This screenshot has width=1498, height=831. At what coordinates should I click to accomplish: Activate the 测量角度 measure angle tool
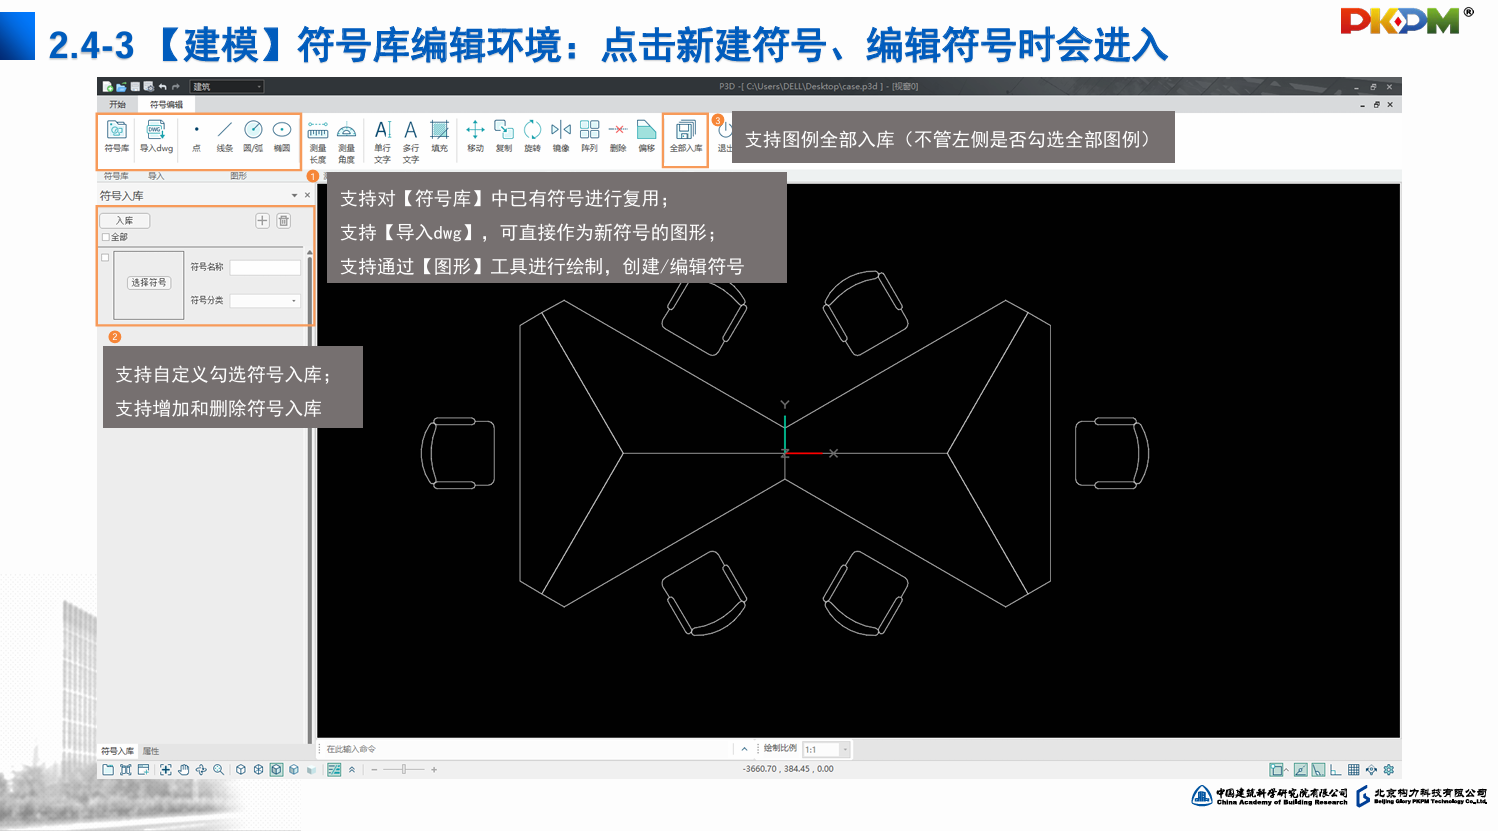(346, 142)
